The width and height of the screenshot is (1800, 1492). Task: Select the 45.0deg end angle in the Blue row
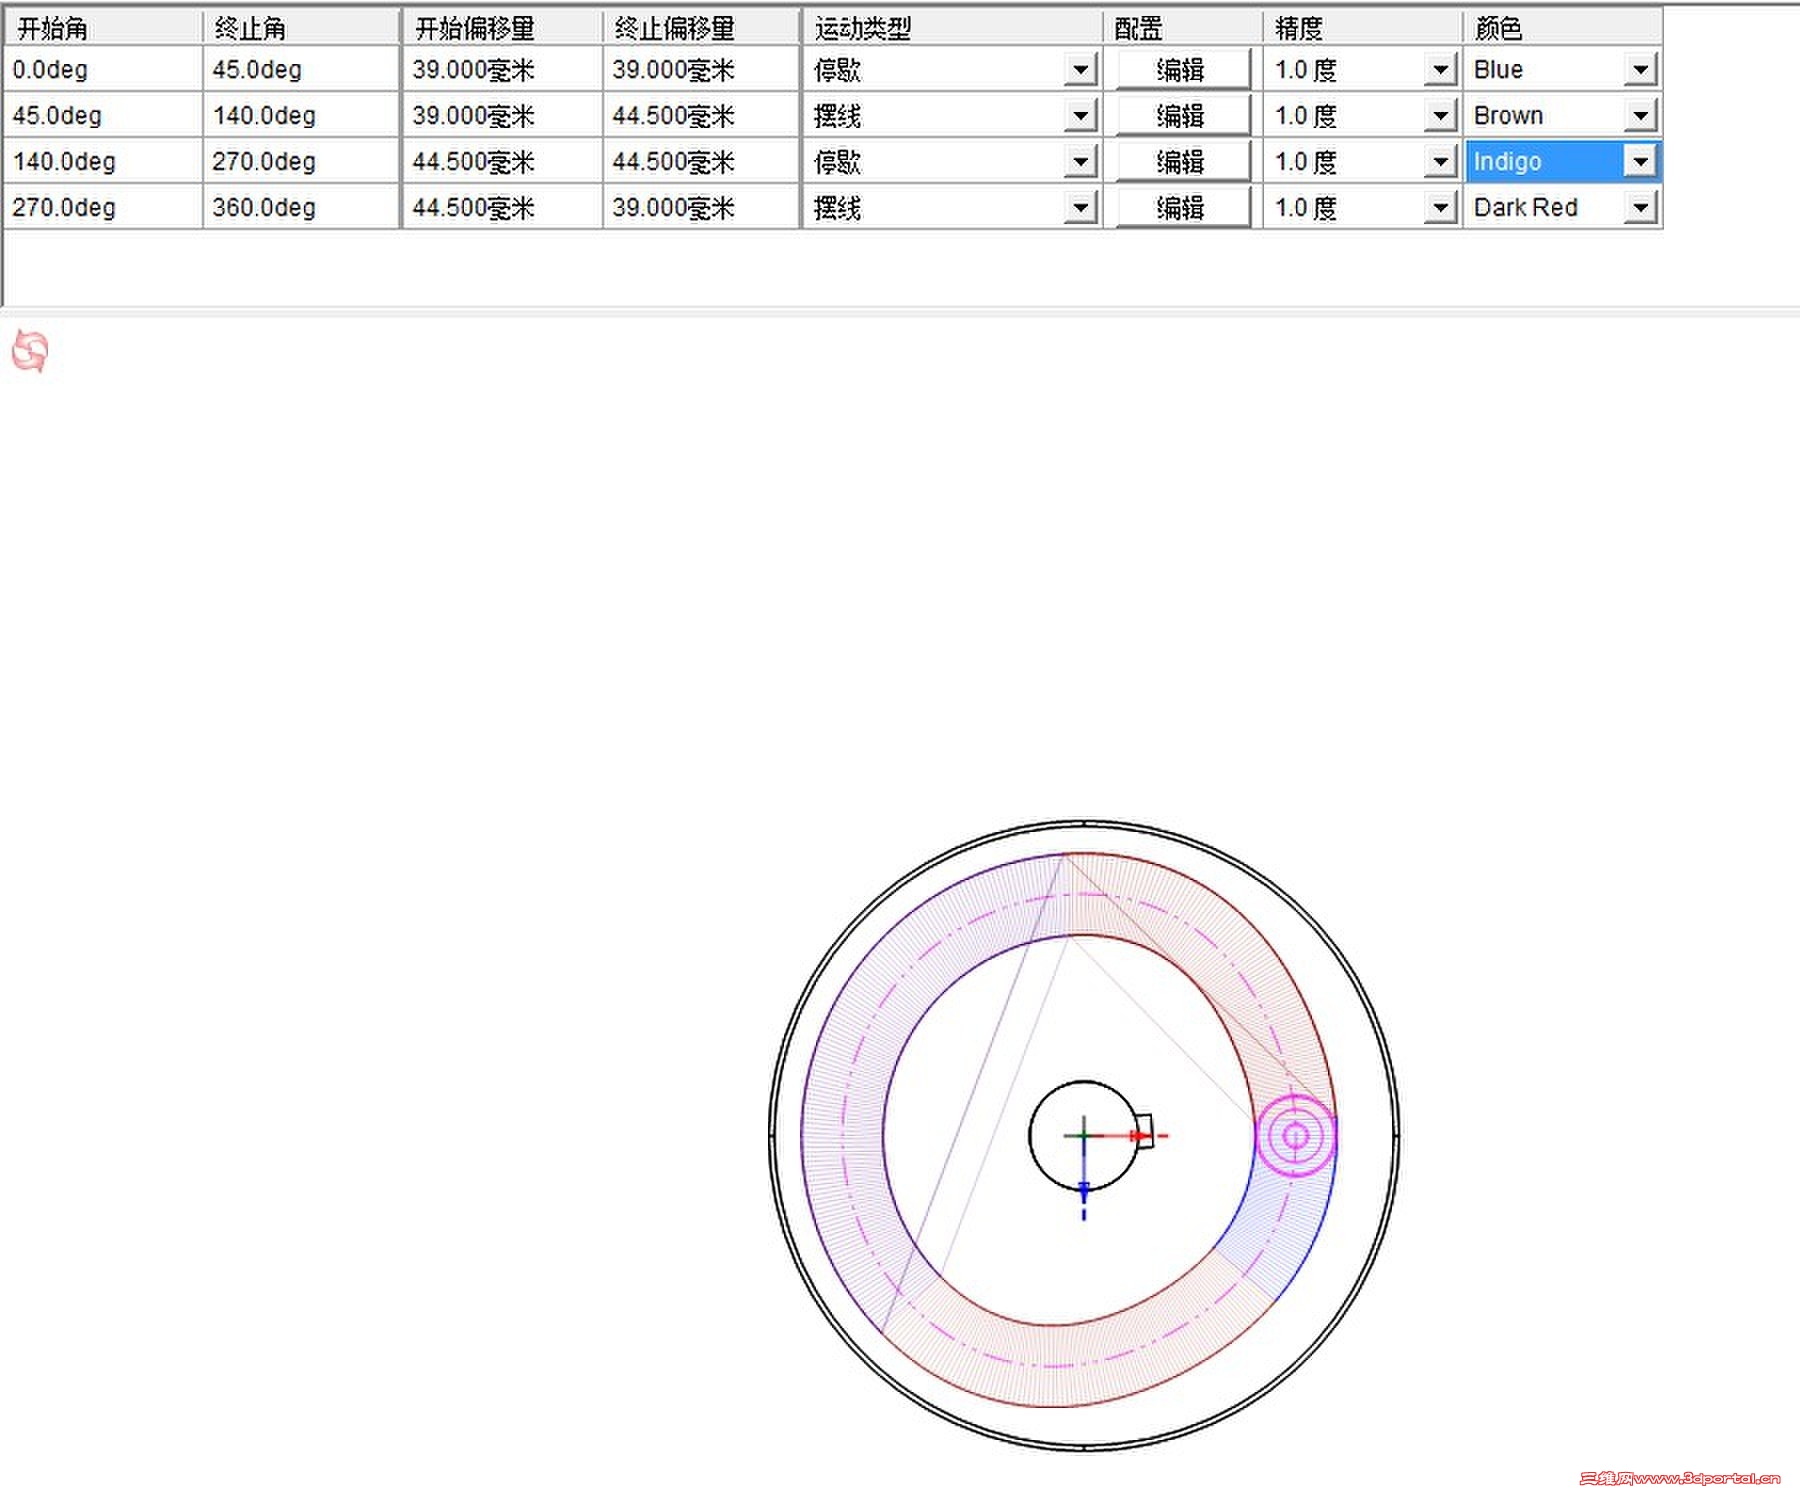pos(301,70)
